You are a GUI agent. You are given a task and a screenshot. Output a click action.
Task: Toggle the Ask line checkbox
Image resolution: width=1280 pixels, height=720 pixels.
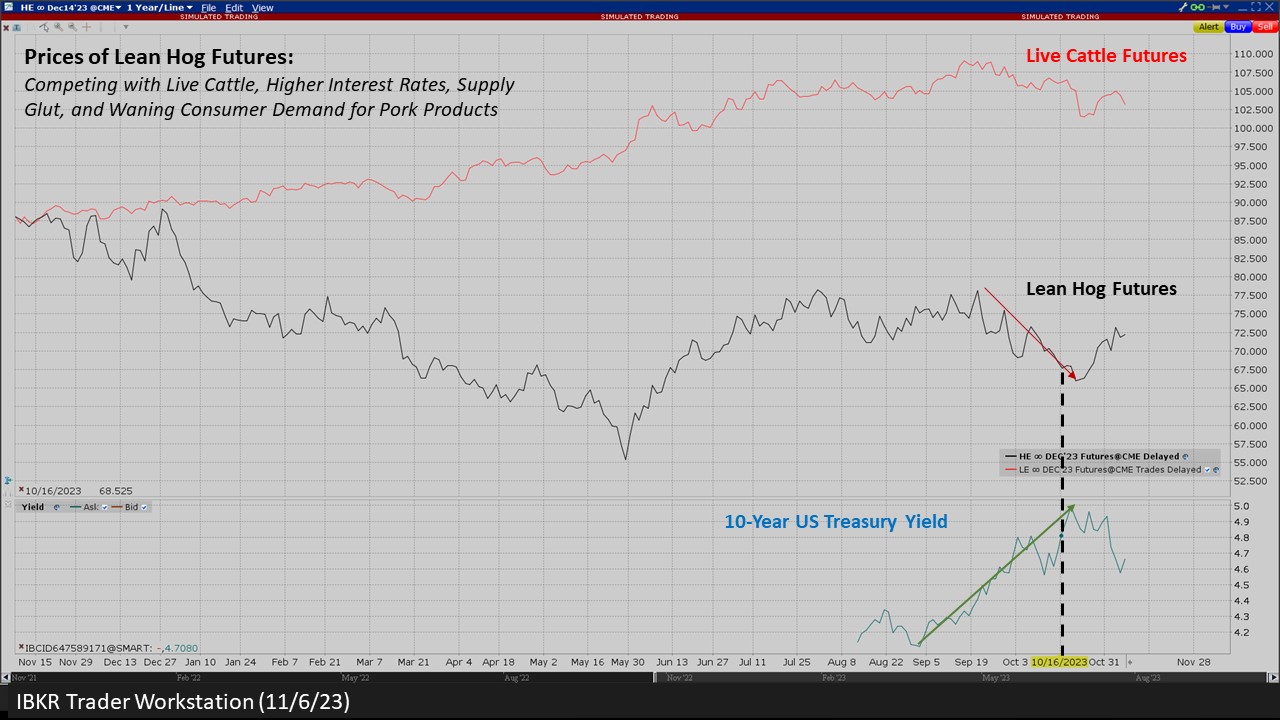click(x=104, y=507)
